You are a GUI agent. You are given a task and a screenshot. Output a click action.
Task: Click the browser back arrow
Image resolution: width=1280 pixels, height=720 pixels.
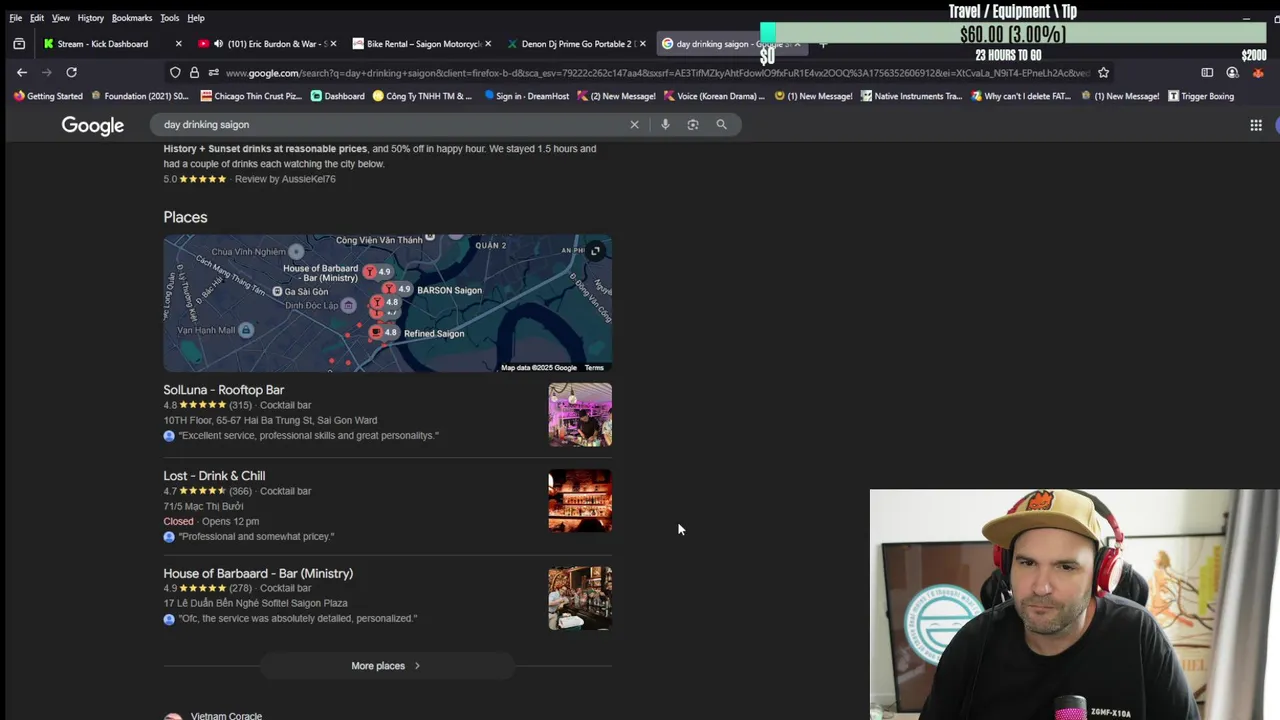tap(22, 72)
